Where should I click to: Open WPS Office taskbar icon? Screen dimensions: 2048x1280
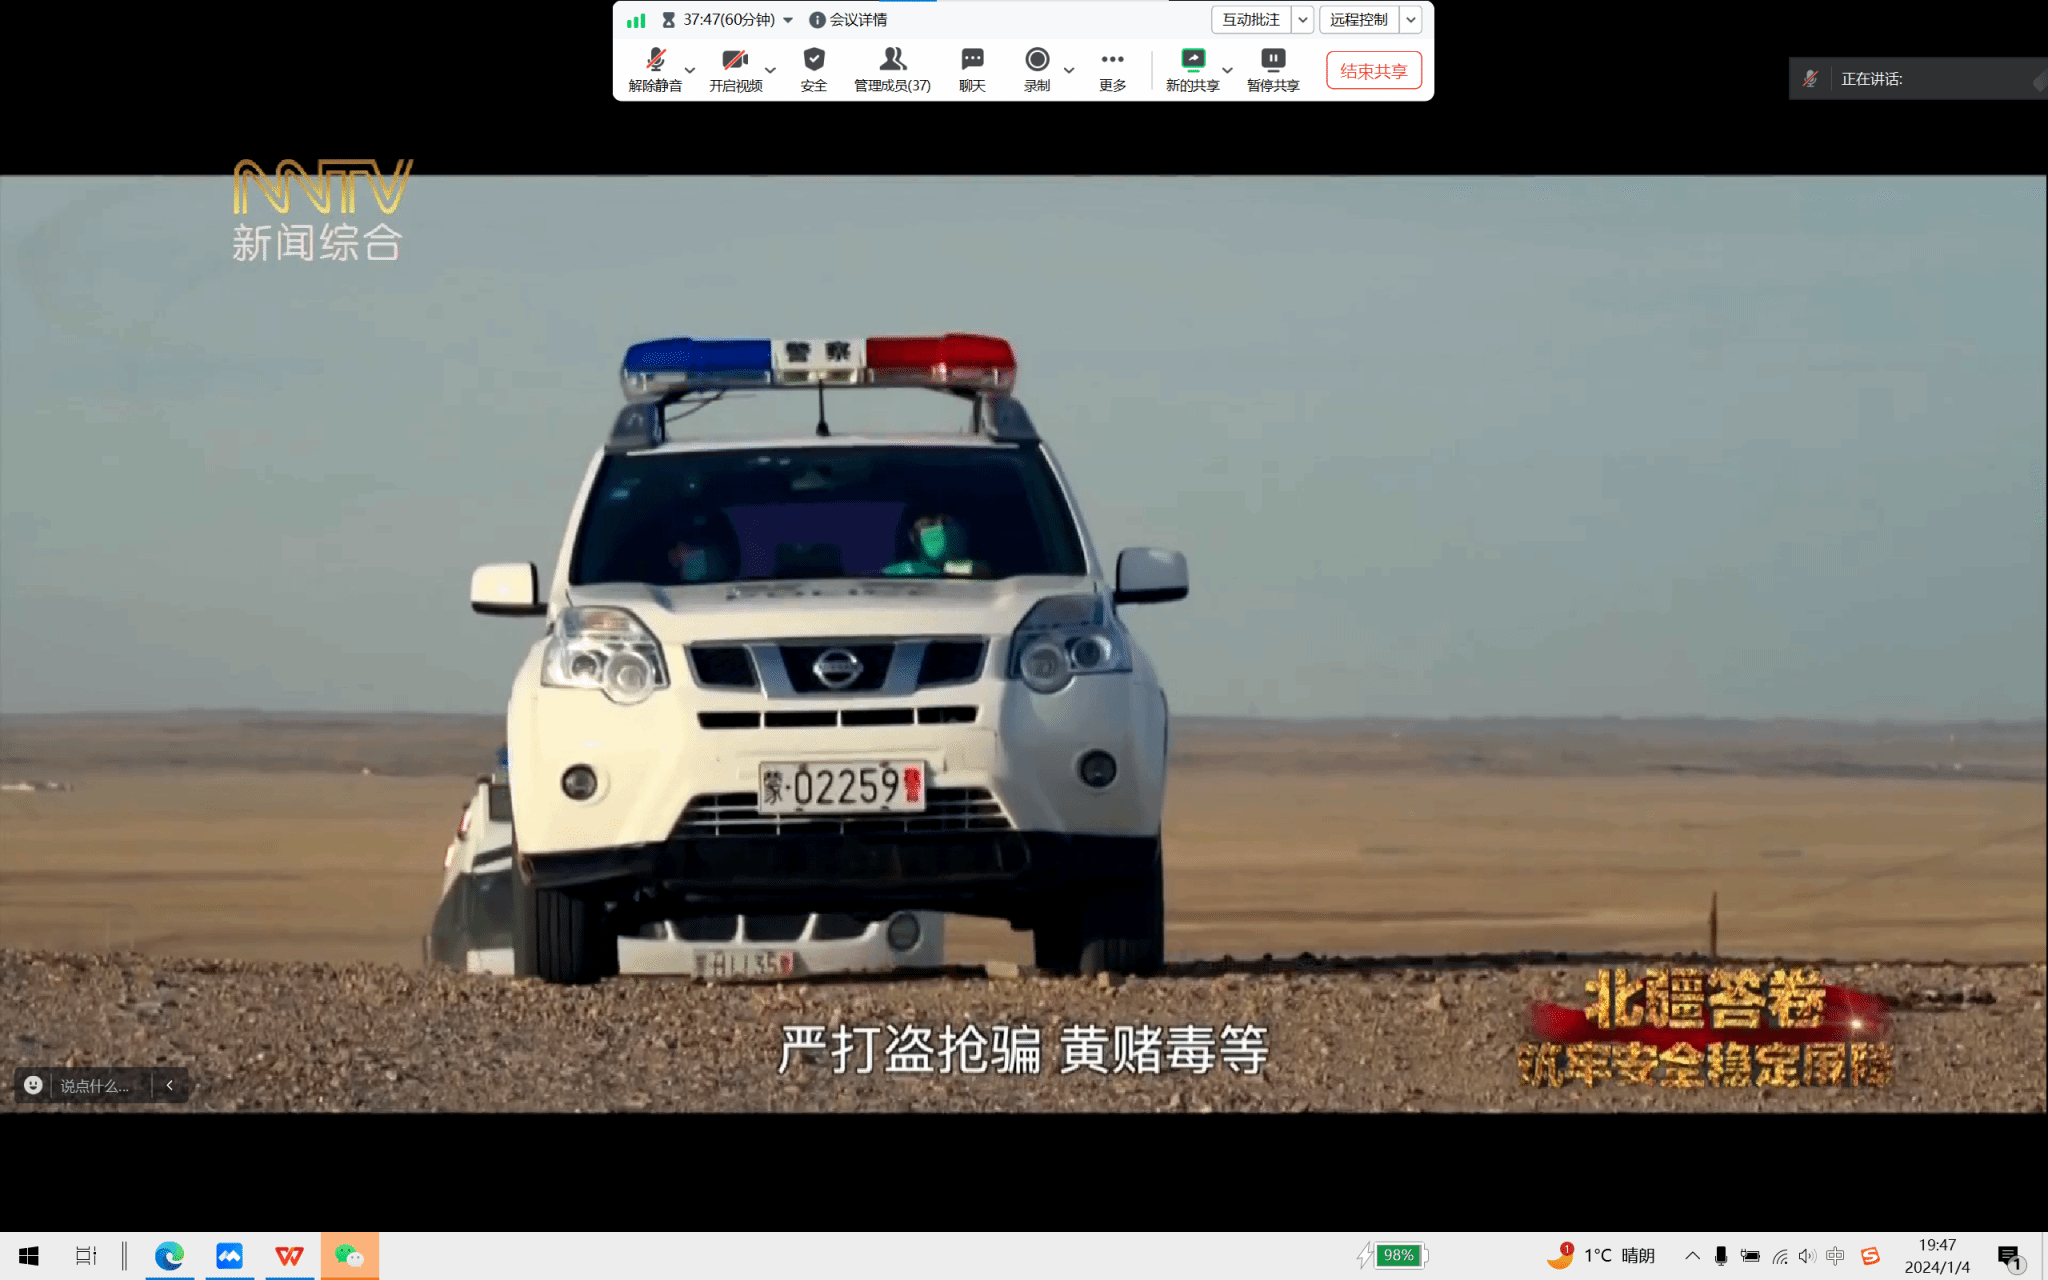tap(289, 1256)
